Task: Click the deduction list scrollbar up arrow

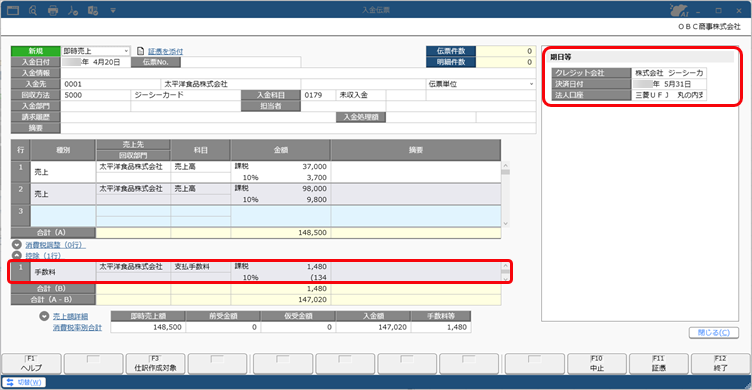Action: pos(505,265)
